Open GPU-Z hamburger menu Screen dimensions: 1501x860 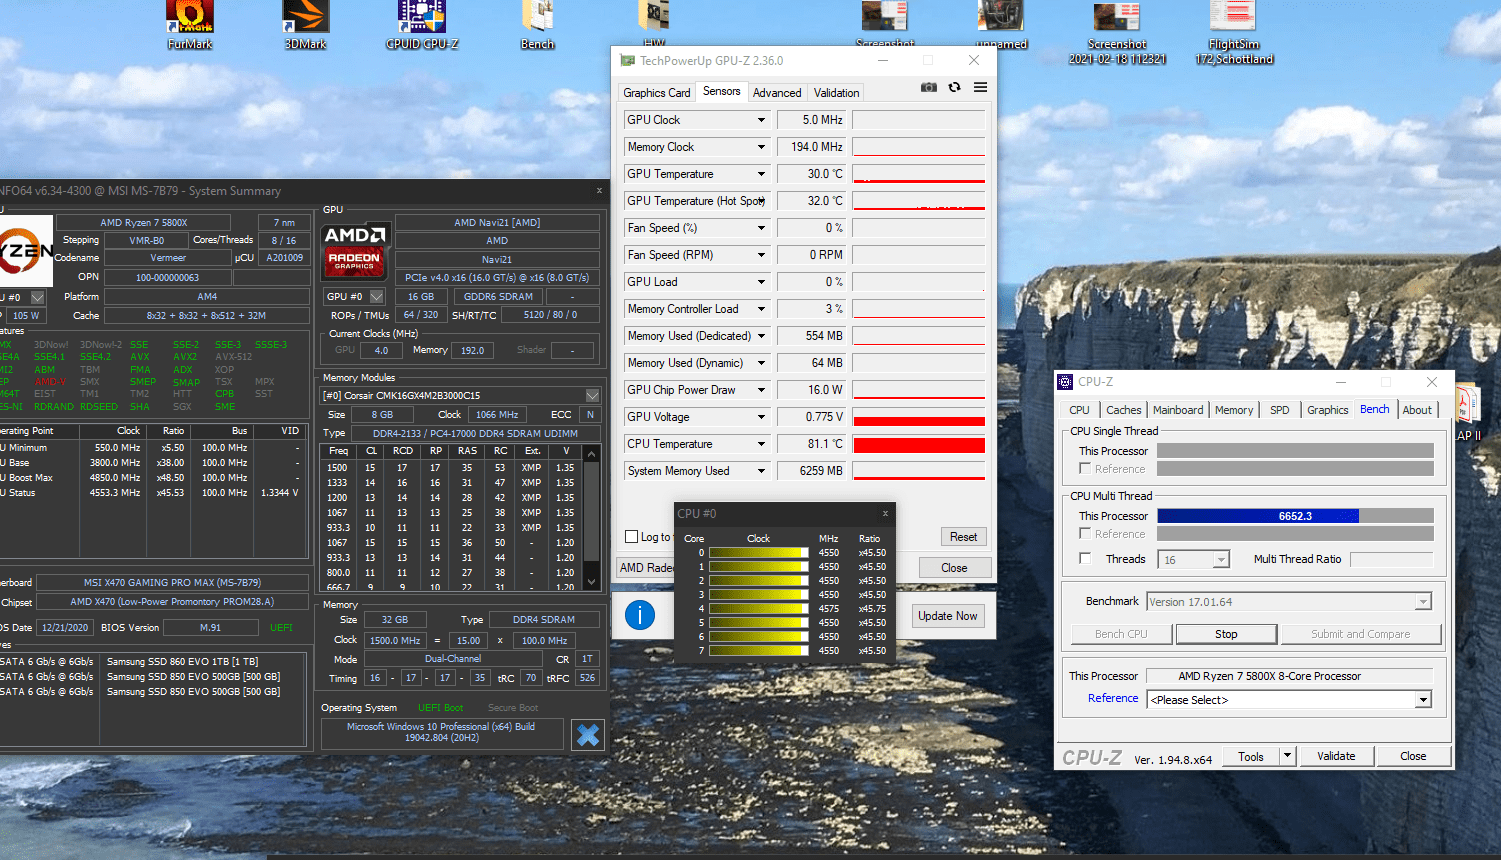point(981,87)
